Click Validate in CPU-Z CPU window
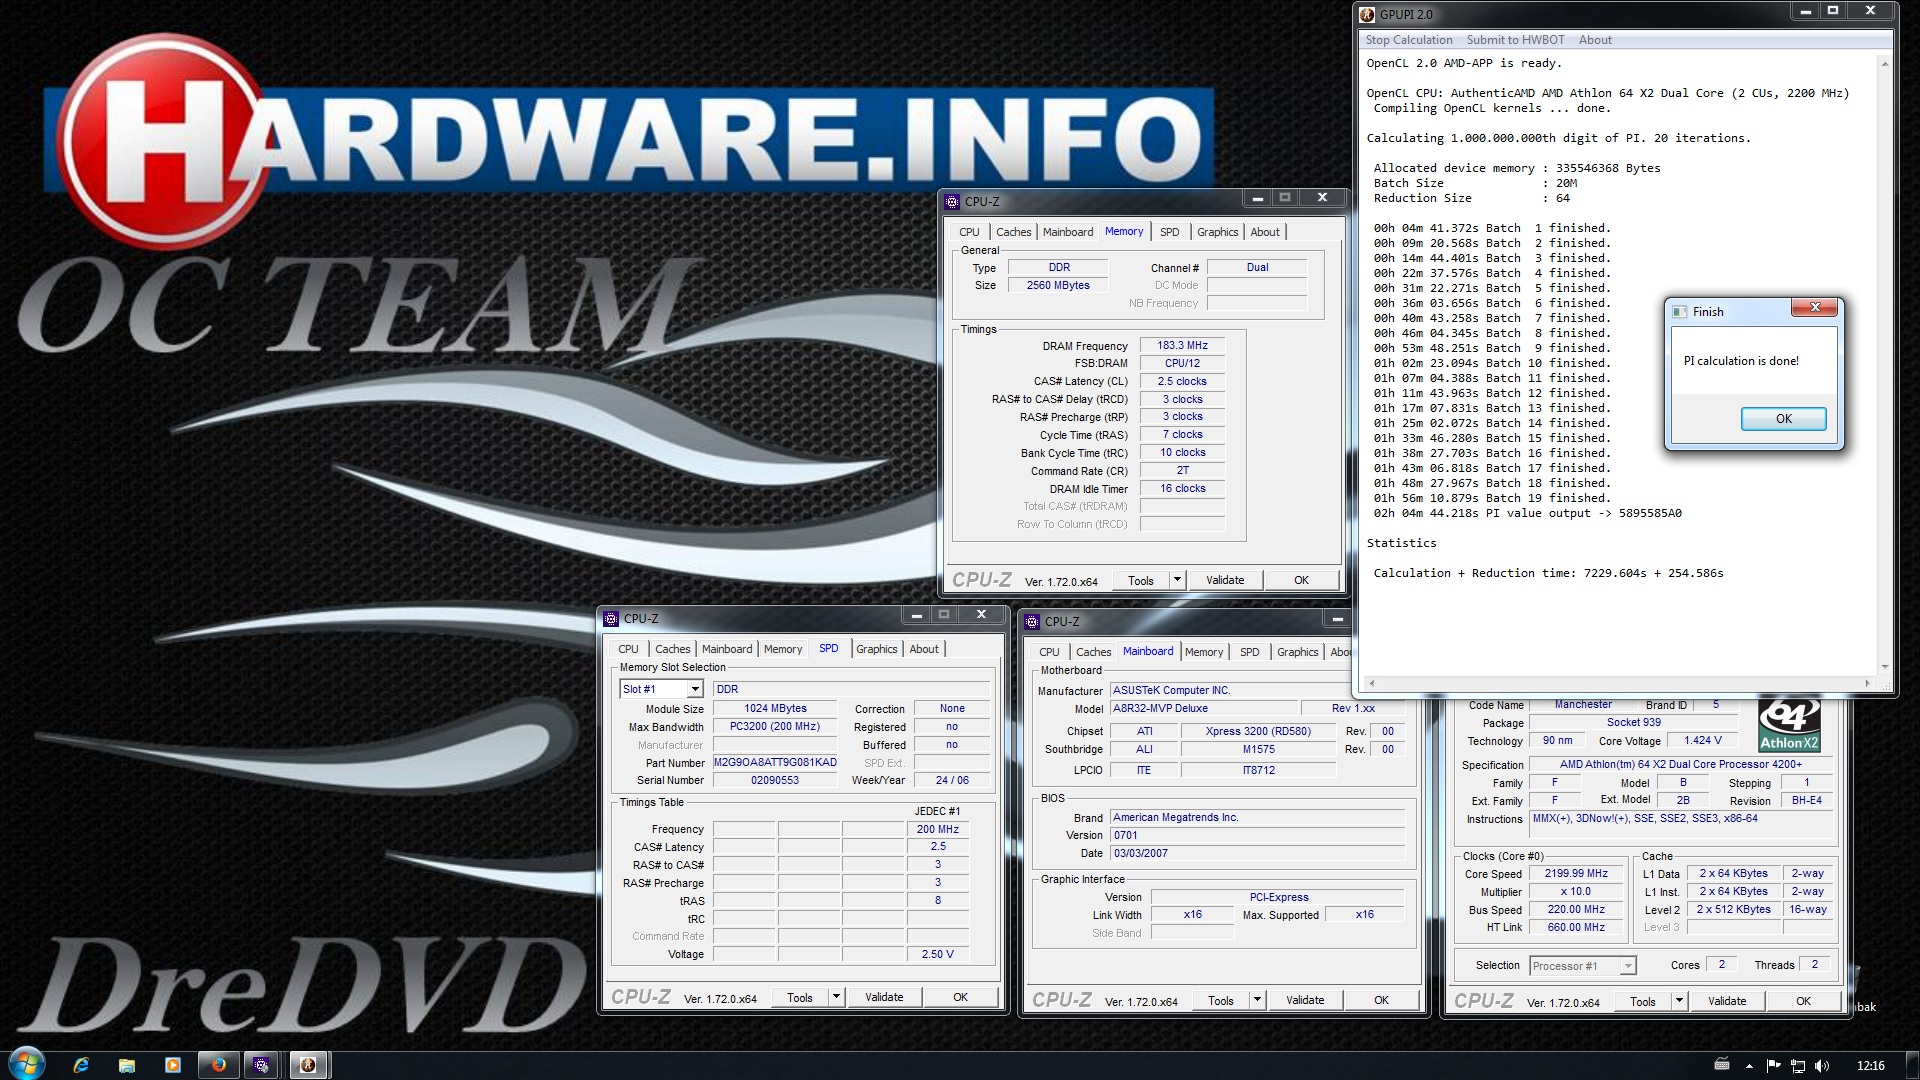The image size is (1920, 1080). (x=1727, y=1001)
